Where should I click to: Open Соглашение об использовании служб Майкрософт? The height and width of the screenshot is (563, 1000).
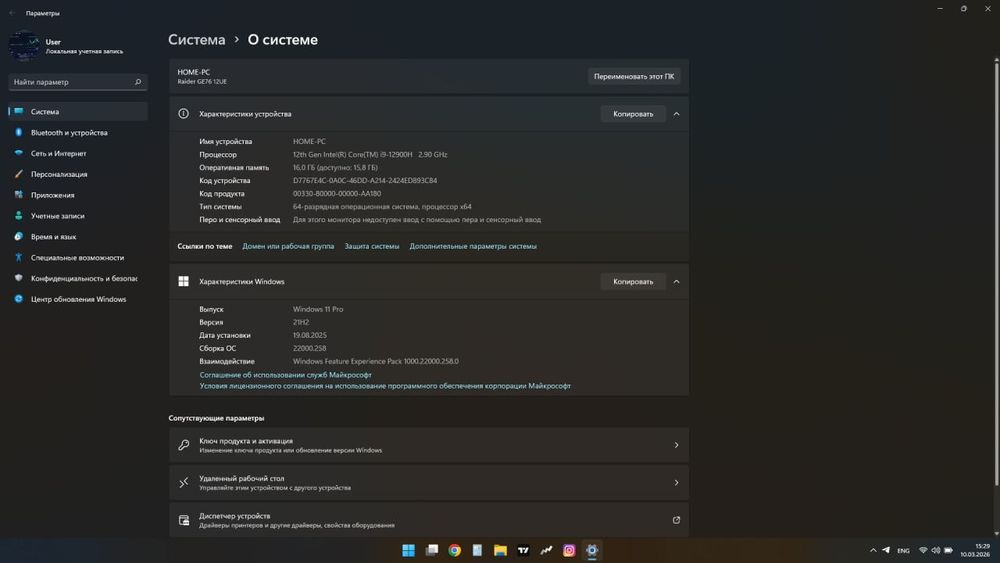[285, 375]
